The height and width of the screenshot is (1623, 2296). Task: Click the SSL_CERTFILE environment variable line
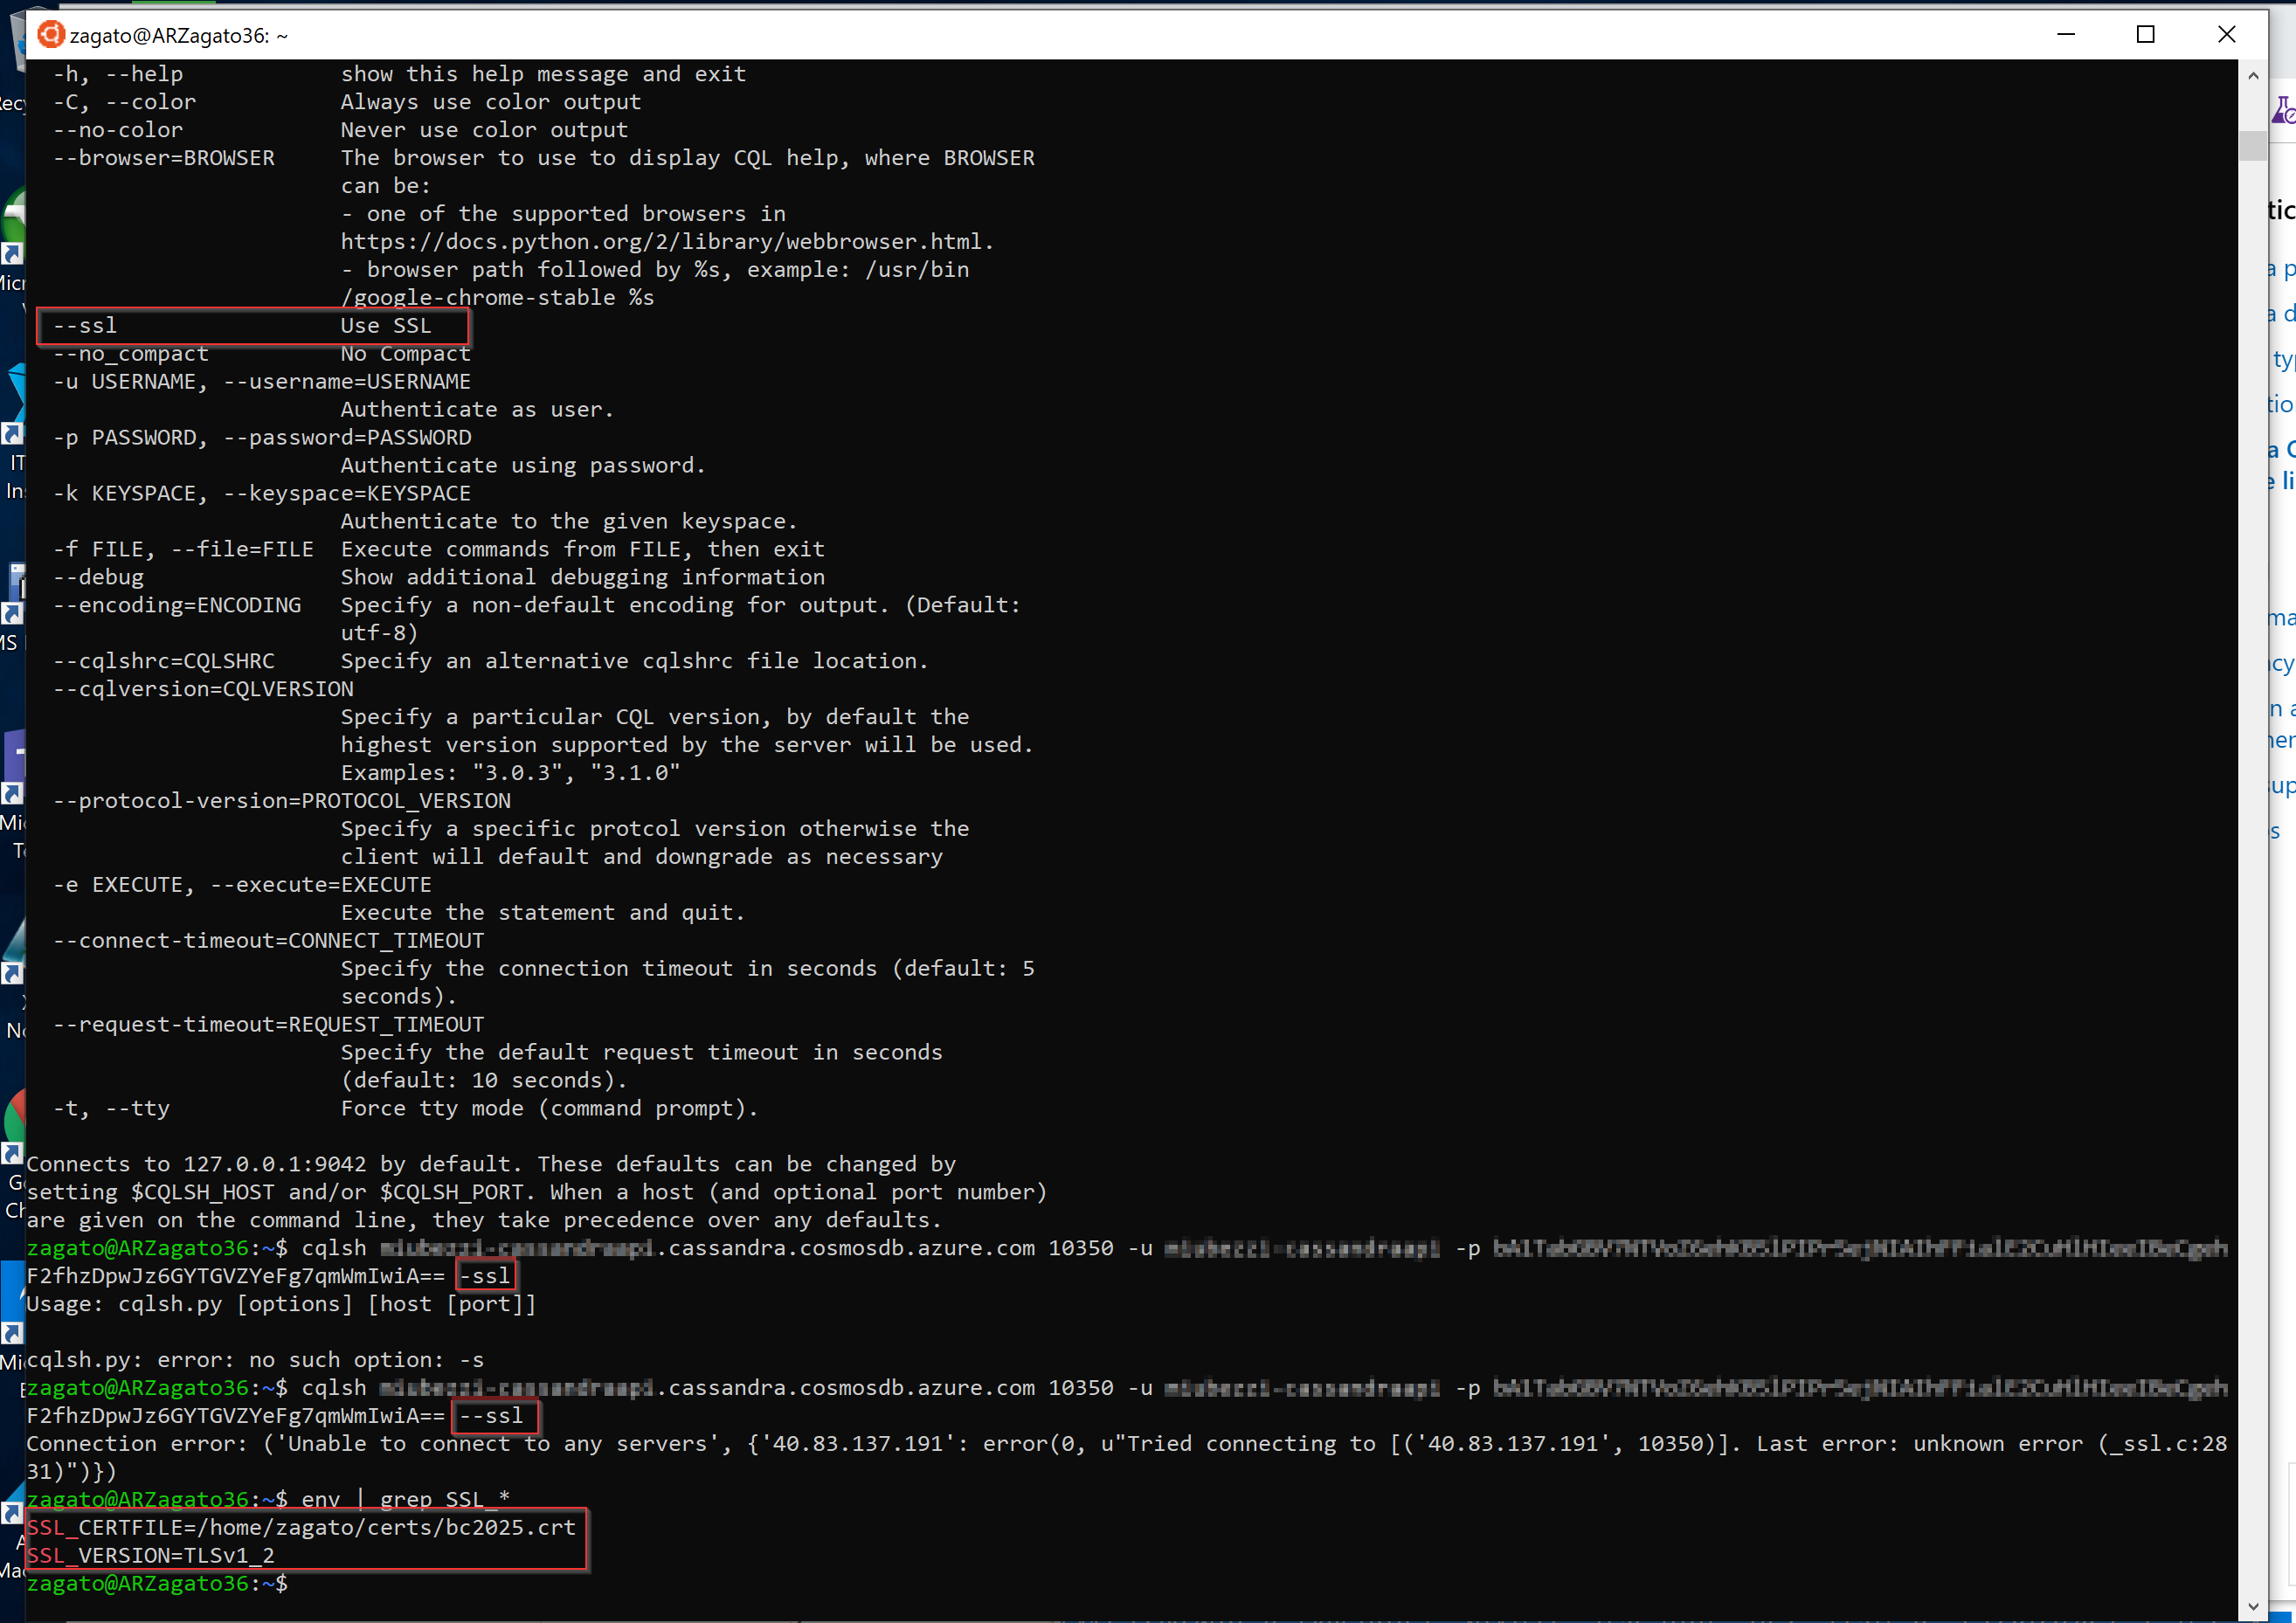tap(301, 1527)
